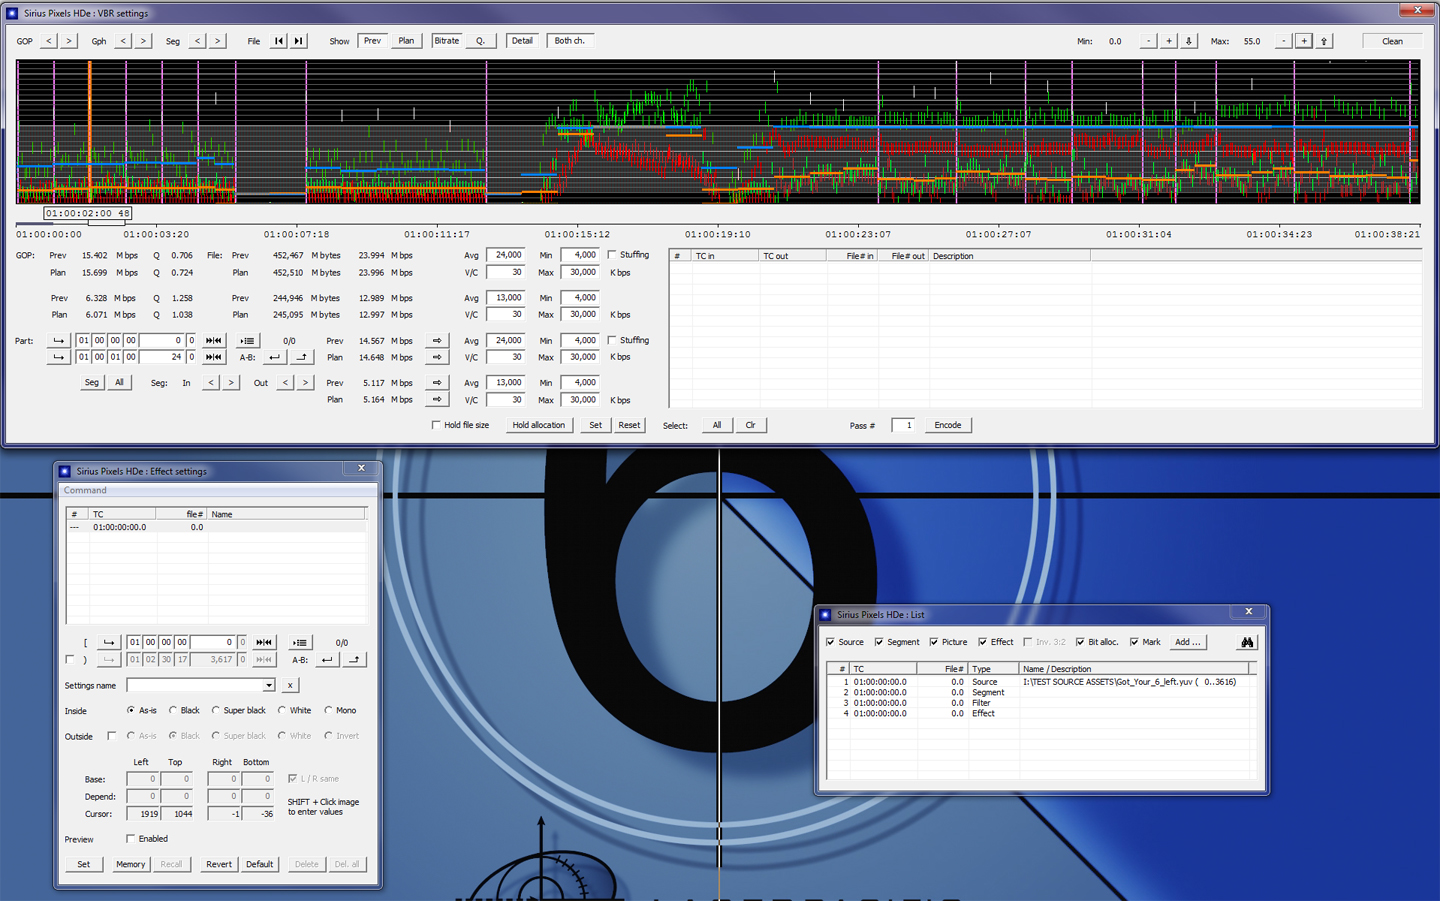Click the arrow next to Plan 14.648 Mbps
1440x901 pixels.
(437, 357)
